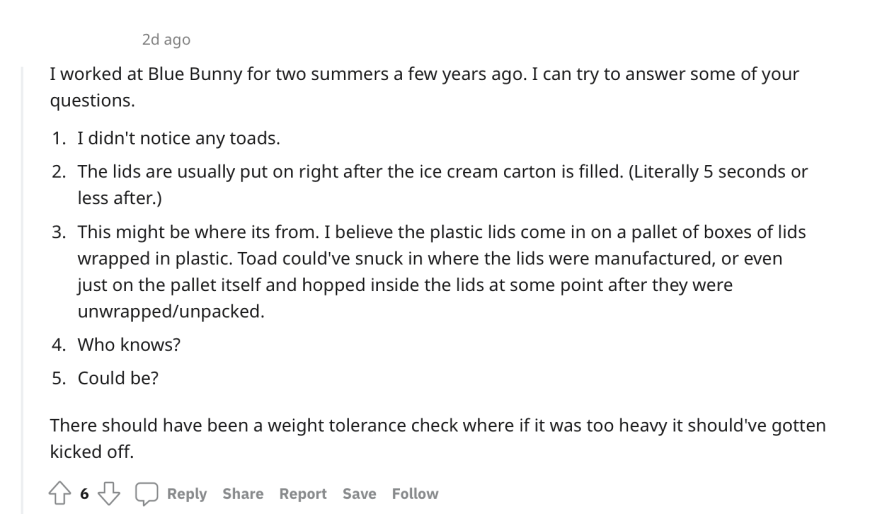Viewport: 870px width, 514px height.
Task: Click the word 'unwrapped/unpacked.' in item three
Action: [x=171, y=311]
